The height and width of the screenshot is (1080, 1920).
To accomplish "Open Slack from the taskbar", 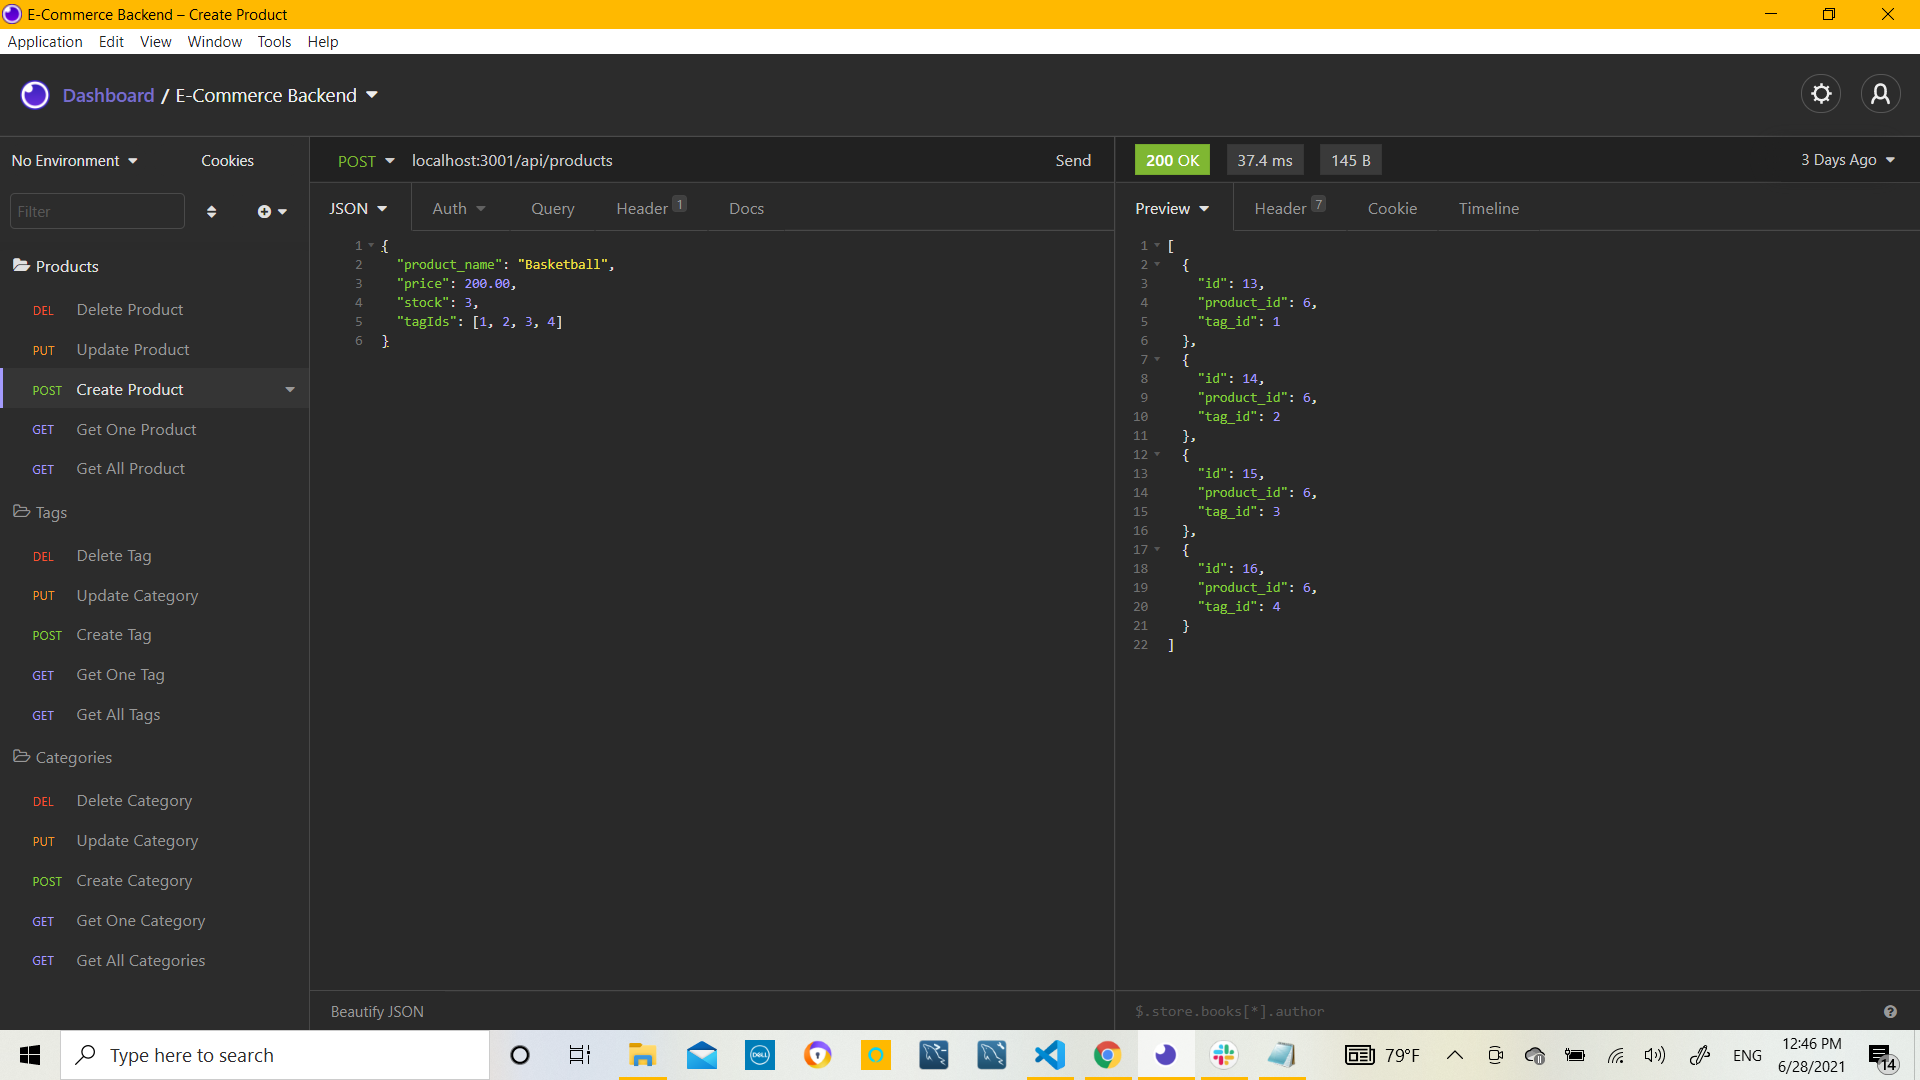I will point(1223,1054).
